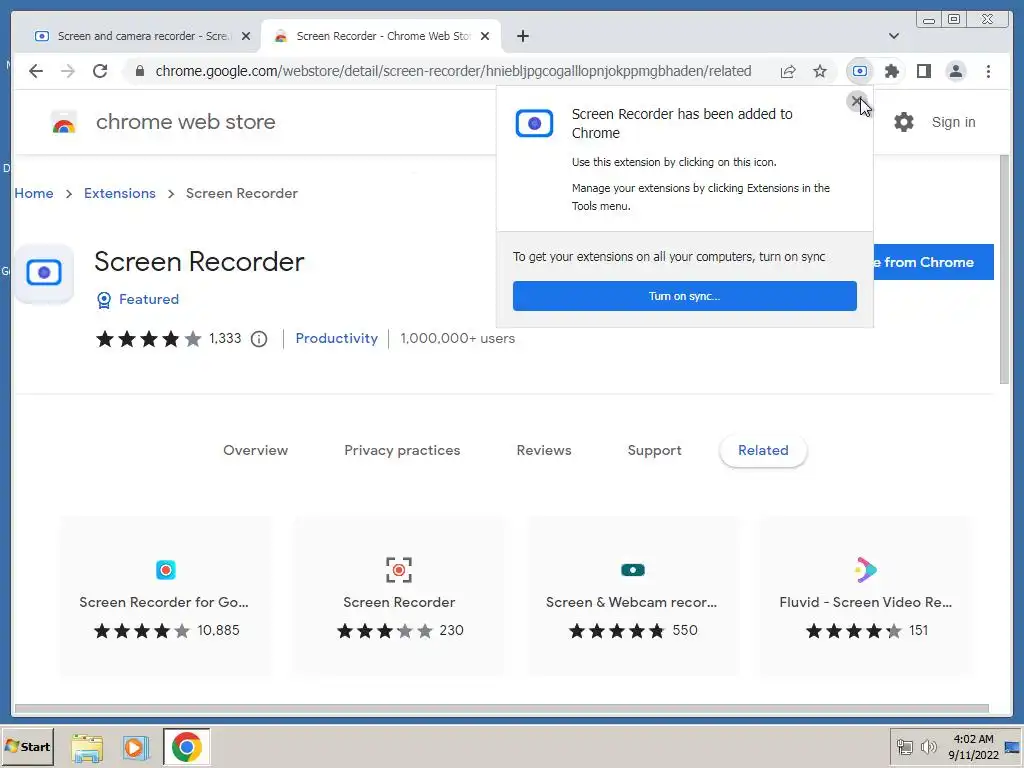This screenshot has height=768, width=1024.
Task: Click the Featured badge
Action: pyautogui.click(x=138, y=299)
